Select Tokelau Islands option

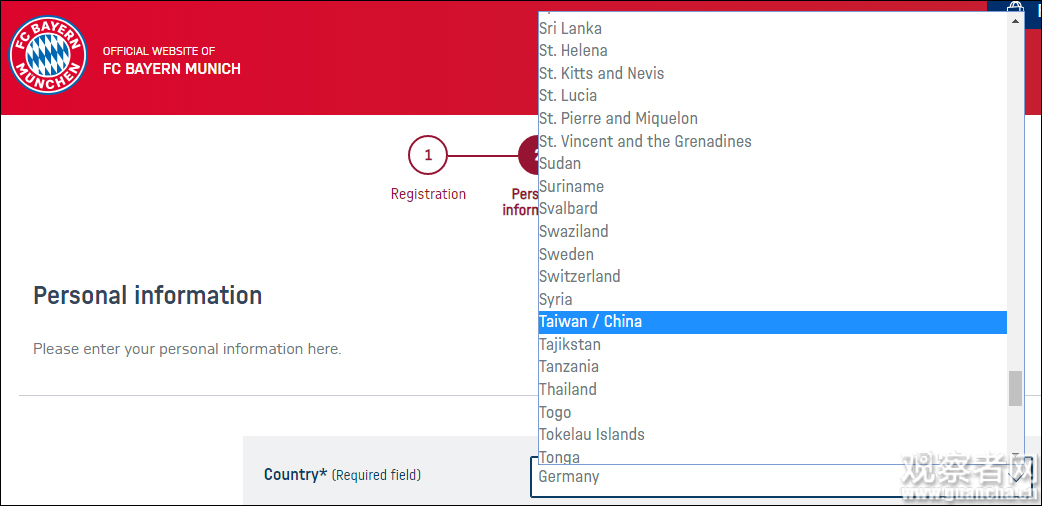[x=592, y=435]
